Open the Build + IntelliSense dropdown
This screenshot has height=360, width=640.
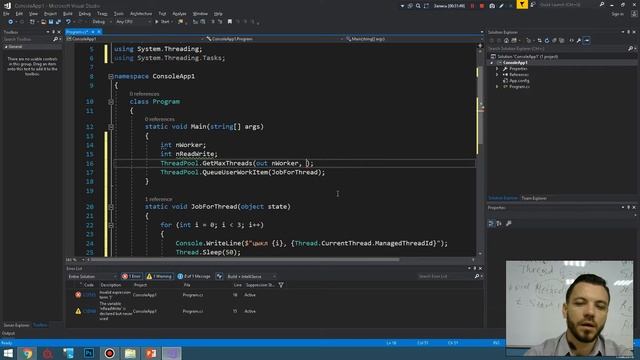pyautogui.click(x=251, y=276)
